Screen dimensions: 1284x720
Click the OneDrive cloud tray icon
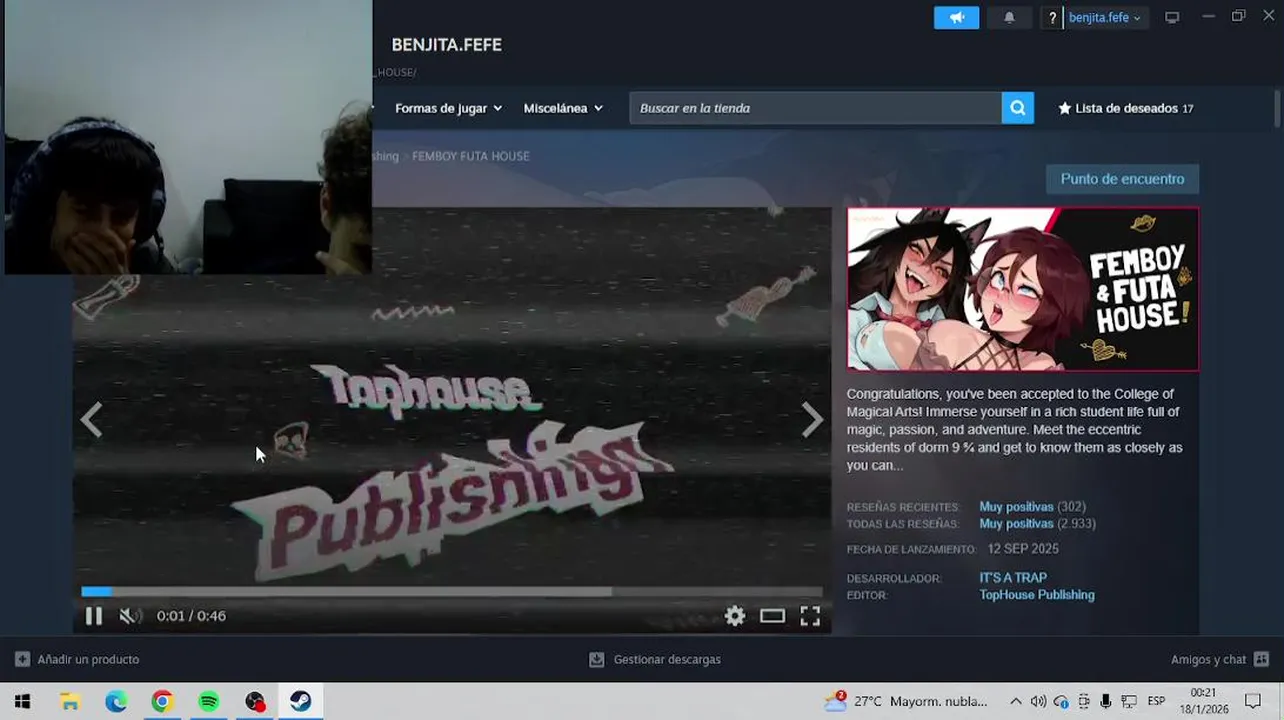coord(1061,701)
